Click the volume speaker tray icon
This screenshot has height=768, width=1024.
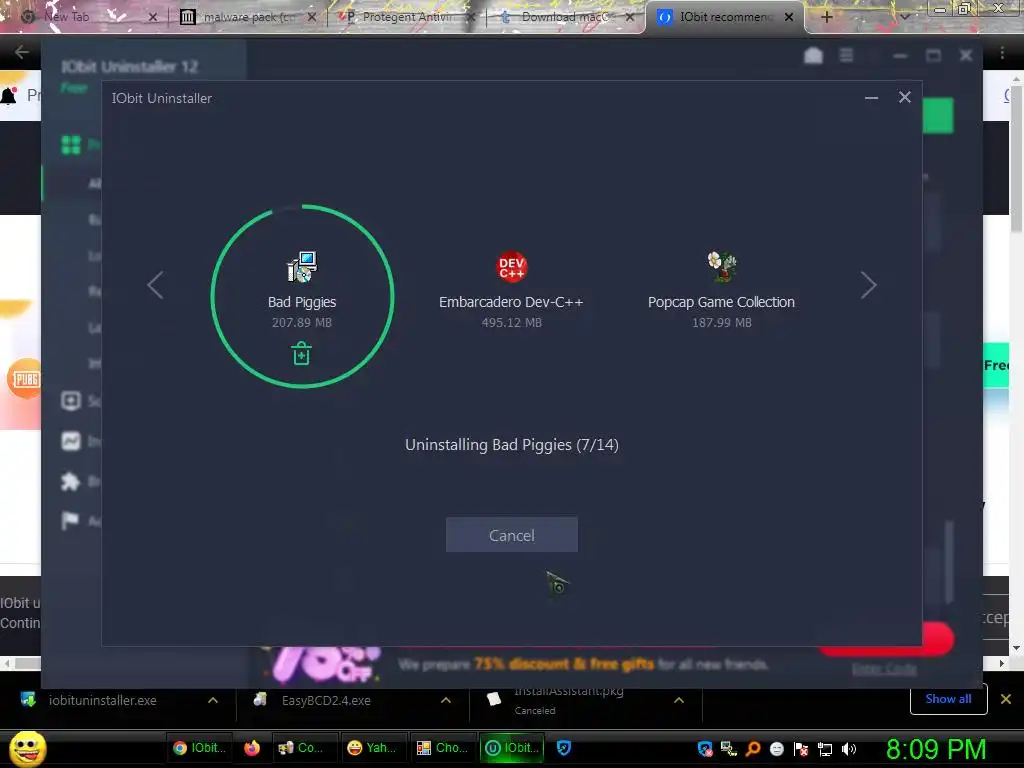coord(849,749)
